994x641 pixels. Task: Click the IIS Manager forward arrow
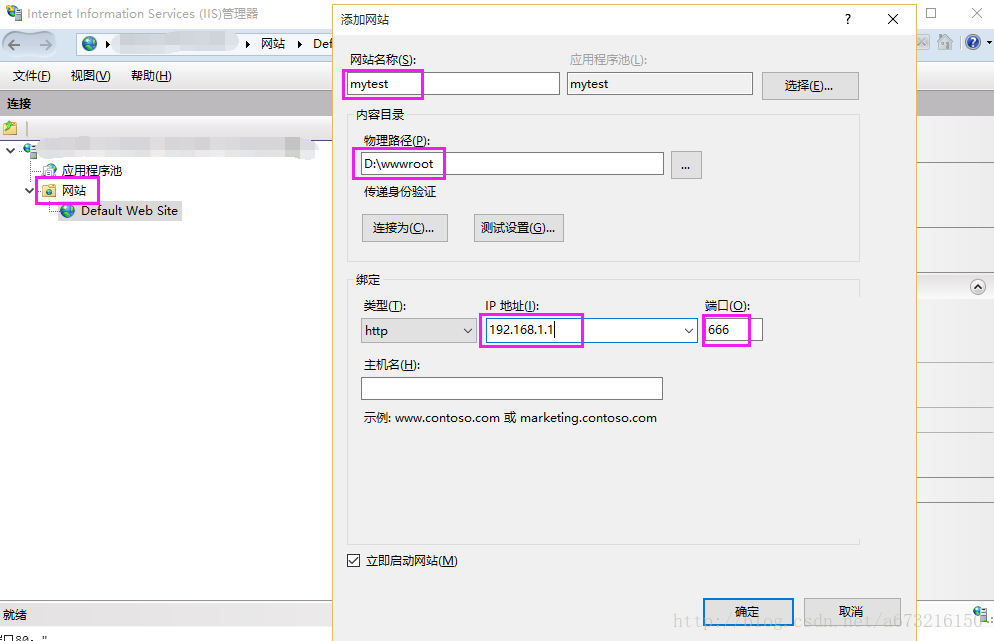[46, 44]
